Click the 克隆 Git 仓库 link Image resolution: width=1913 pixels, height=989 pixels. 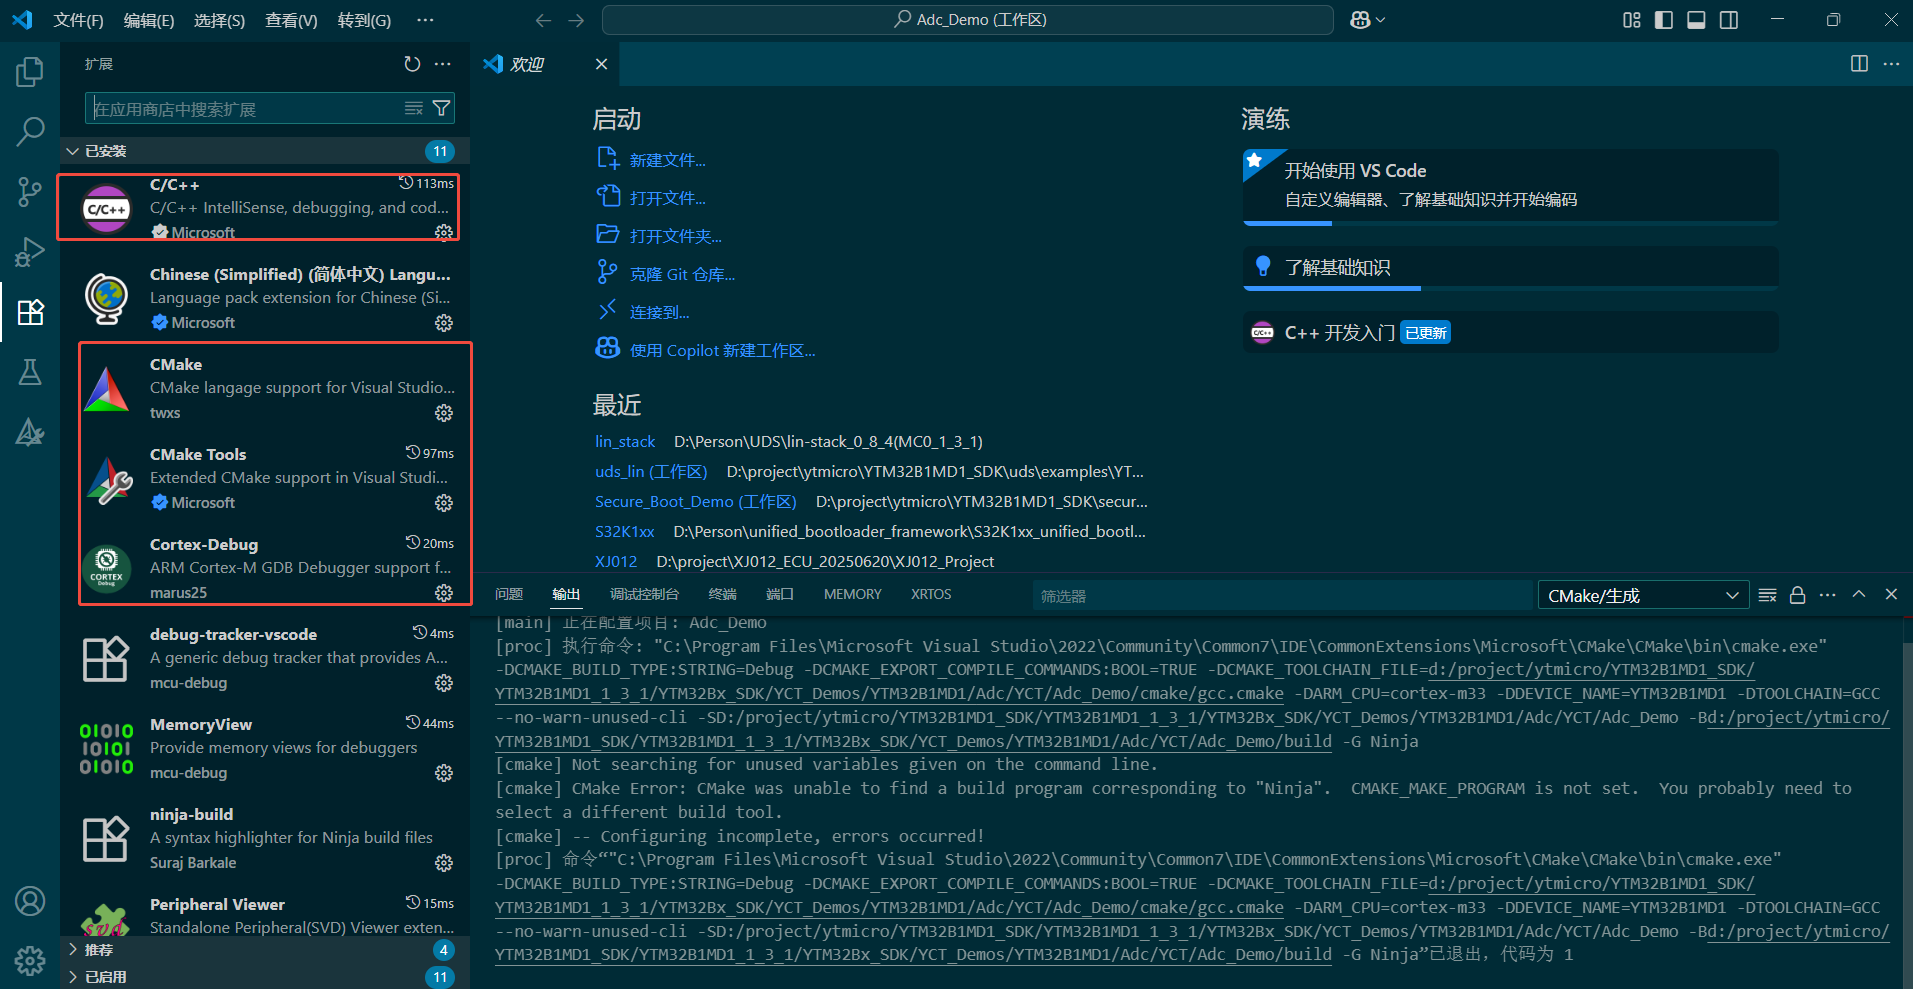[682, 274]
